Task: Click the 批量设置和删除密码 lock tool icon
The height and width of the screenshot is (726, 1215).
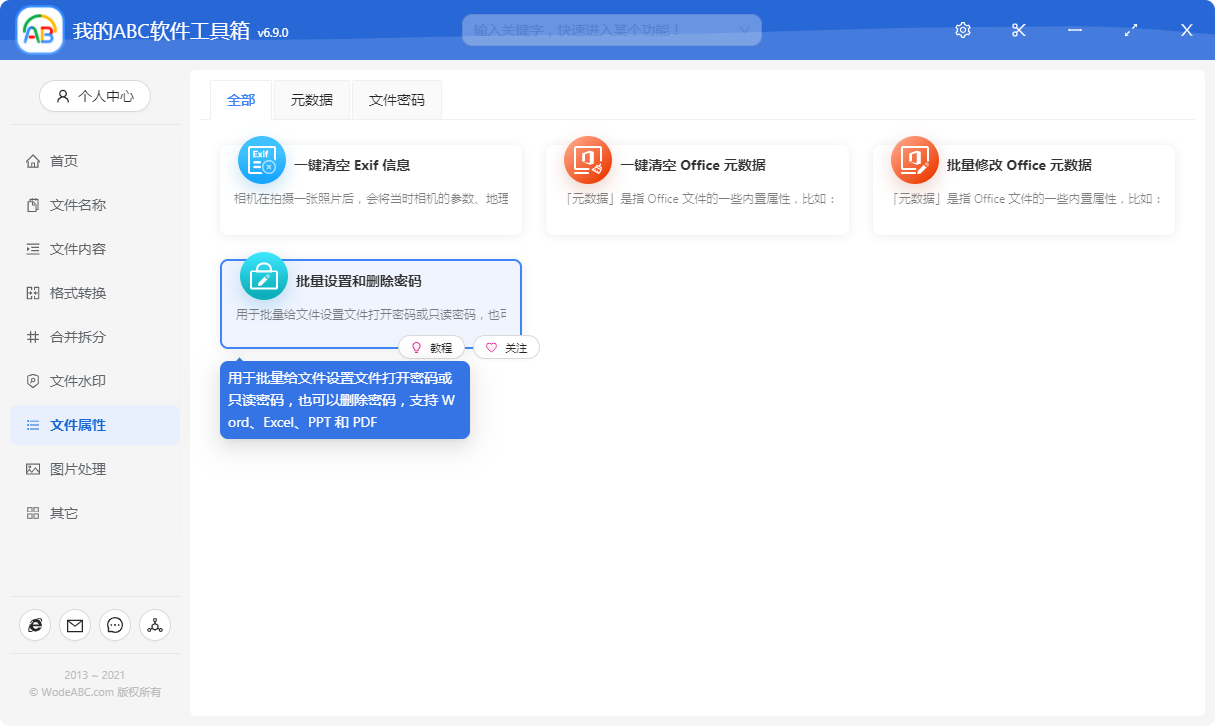Action: pyautogui.click(x=263, y=277)
